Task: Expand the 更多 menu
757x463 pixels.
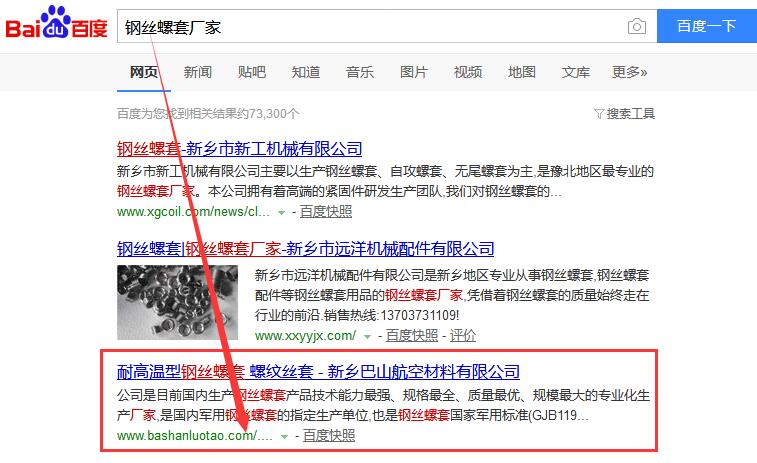Action: pyautogui.click(x=629, y=72)
